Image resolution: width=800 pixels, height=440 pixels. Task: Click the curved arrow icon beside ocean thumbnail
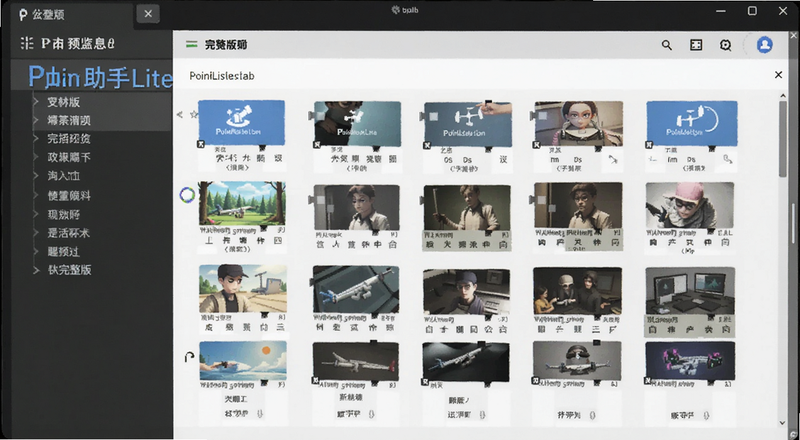coord(189,357)
